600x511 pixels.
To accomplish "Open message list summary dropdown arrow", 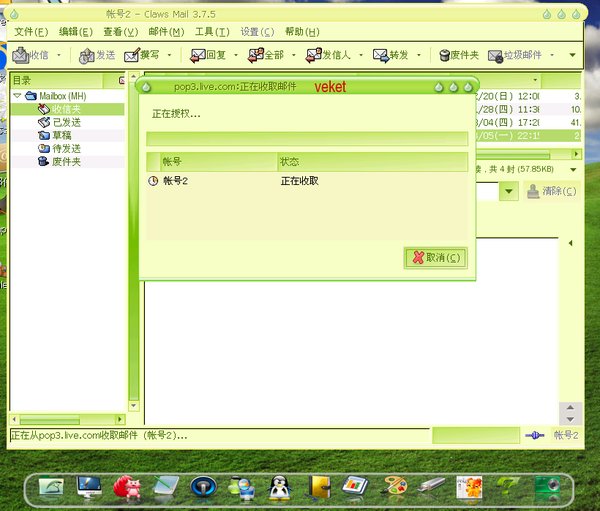I will pos(573,169).
